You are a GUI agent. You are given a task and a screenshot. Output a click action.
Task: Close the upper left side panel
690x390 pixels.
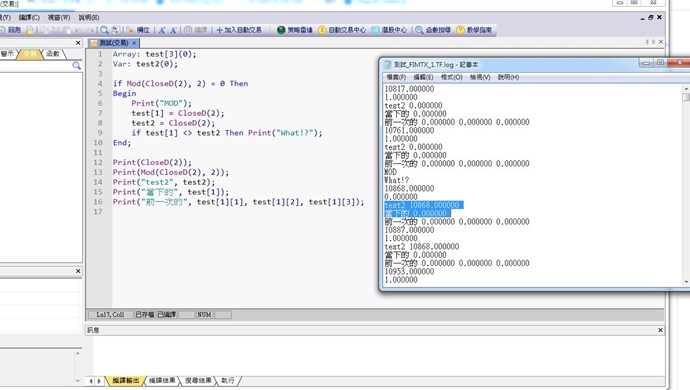[78, 43]
